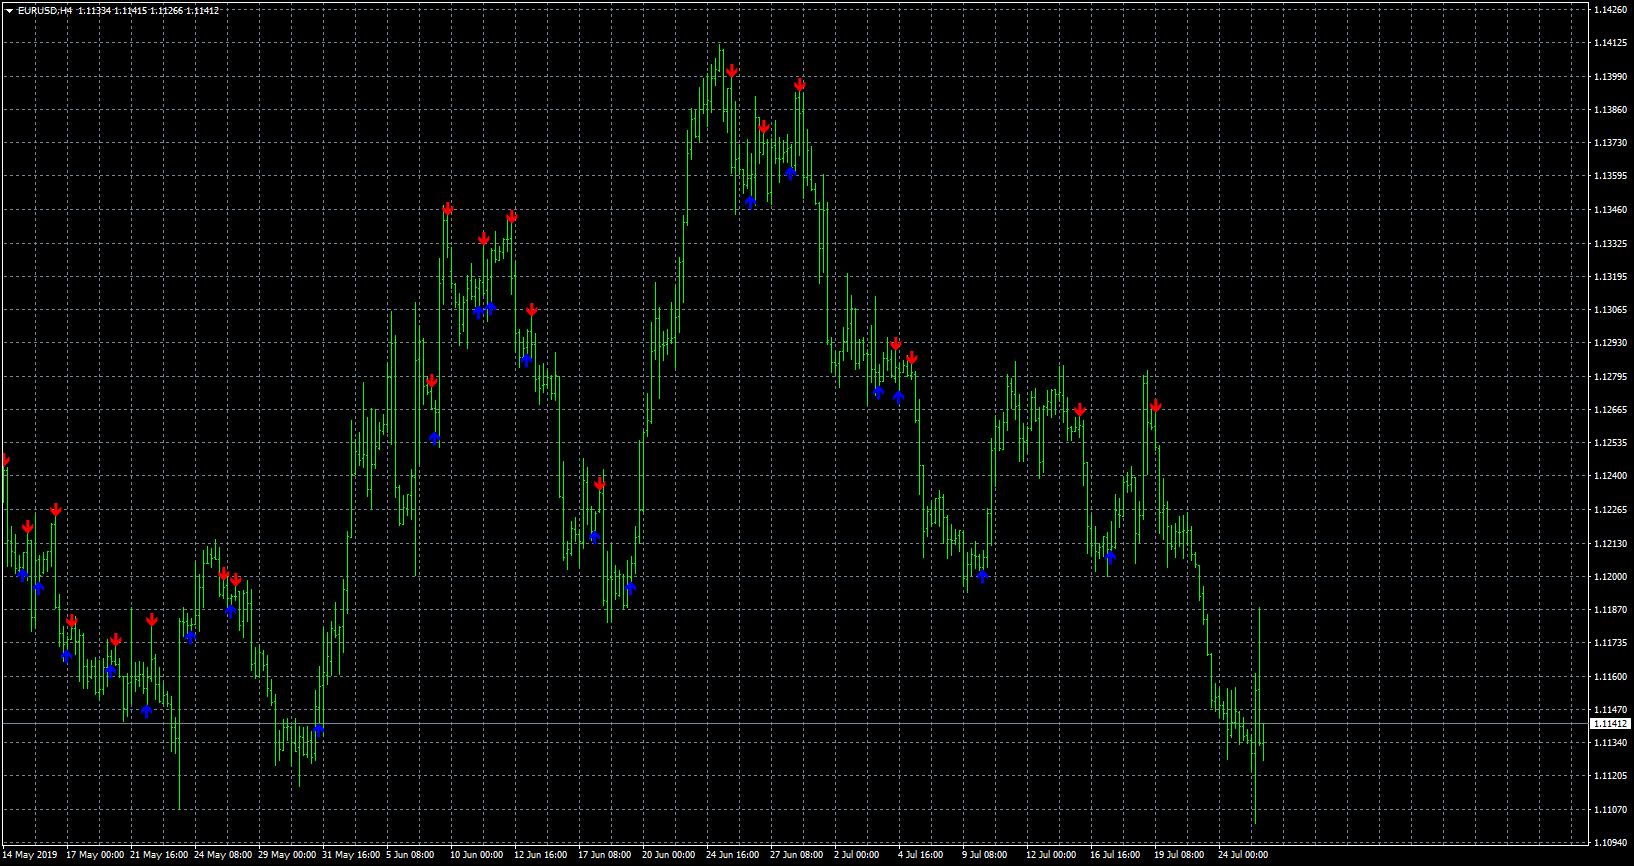Click the 1.11870 price scale label
The height and width of the screenshot is (866, 1634).
pos(1610,609)
